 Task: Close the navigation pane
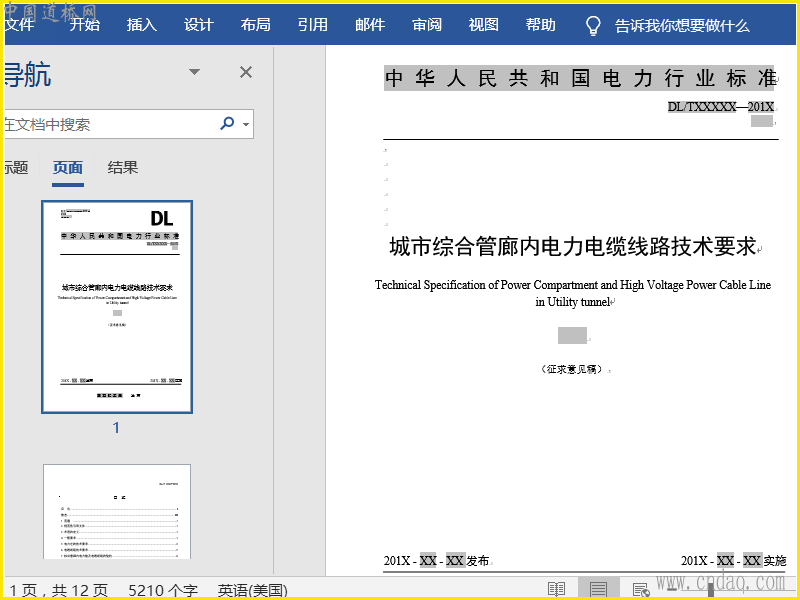[246, 72]
